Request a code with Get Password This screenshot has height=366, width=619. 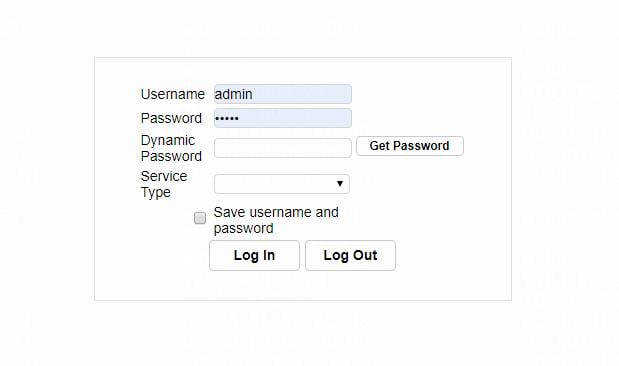(x=410, y=146)
